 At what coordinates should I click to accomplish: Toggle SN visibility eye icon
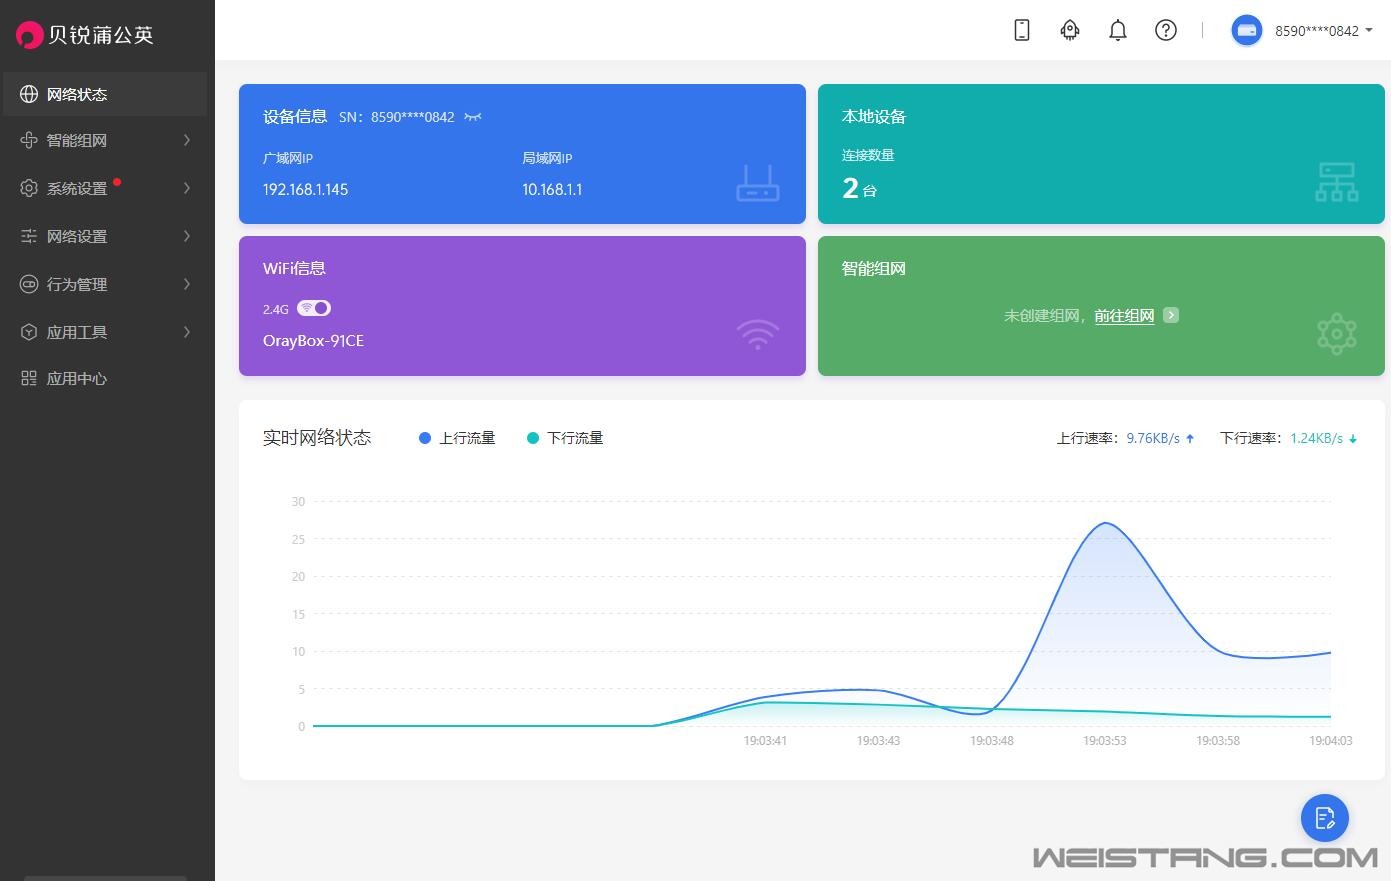click(473, 117)
